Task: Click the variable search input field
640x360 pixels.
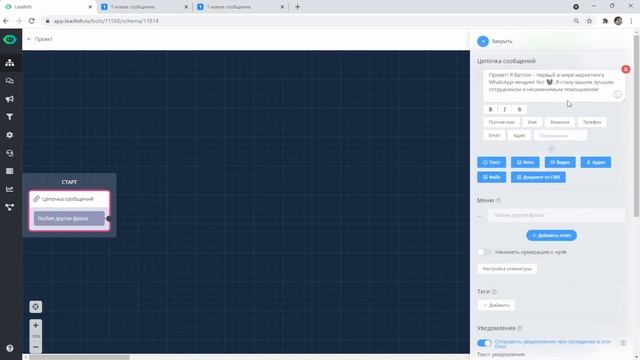Action: coord(560,135)
